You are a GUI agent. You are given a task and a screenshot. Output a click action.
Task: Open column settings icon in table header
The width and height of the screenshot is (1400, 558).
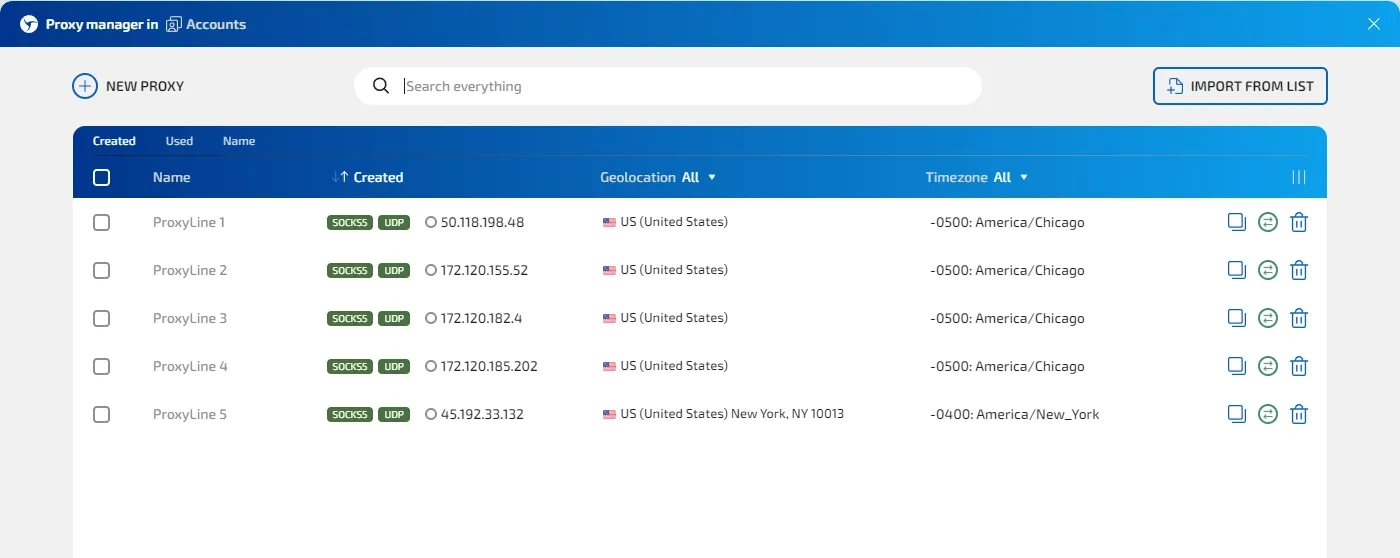click(1299, 177)
